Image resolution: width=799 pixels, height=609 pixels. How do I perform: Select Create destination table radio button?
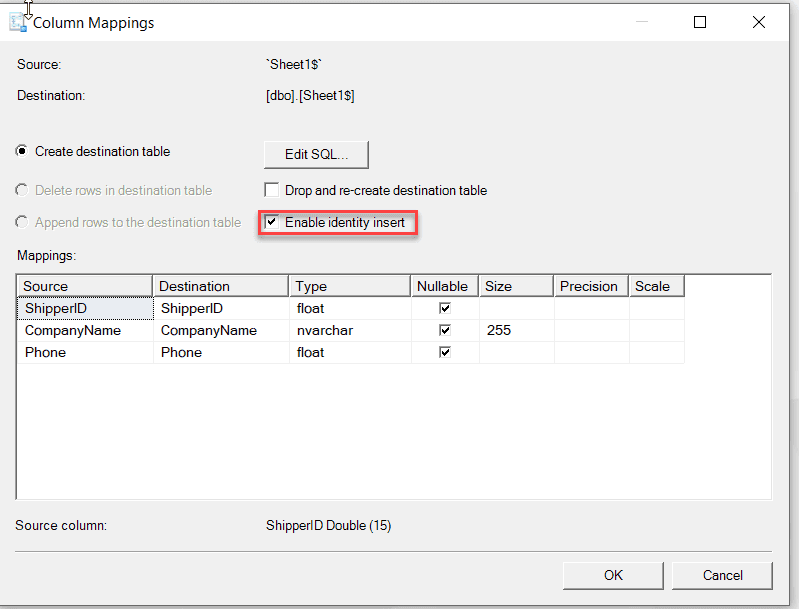tap(23, 152)
